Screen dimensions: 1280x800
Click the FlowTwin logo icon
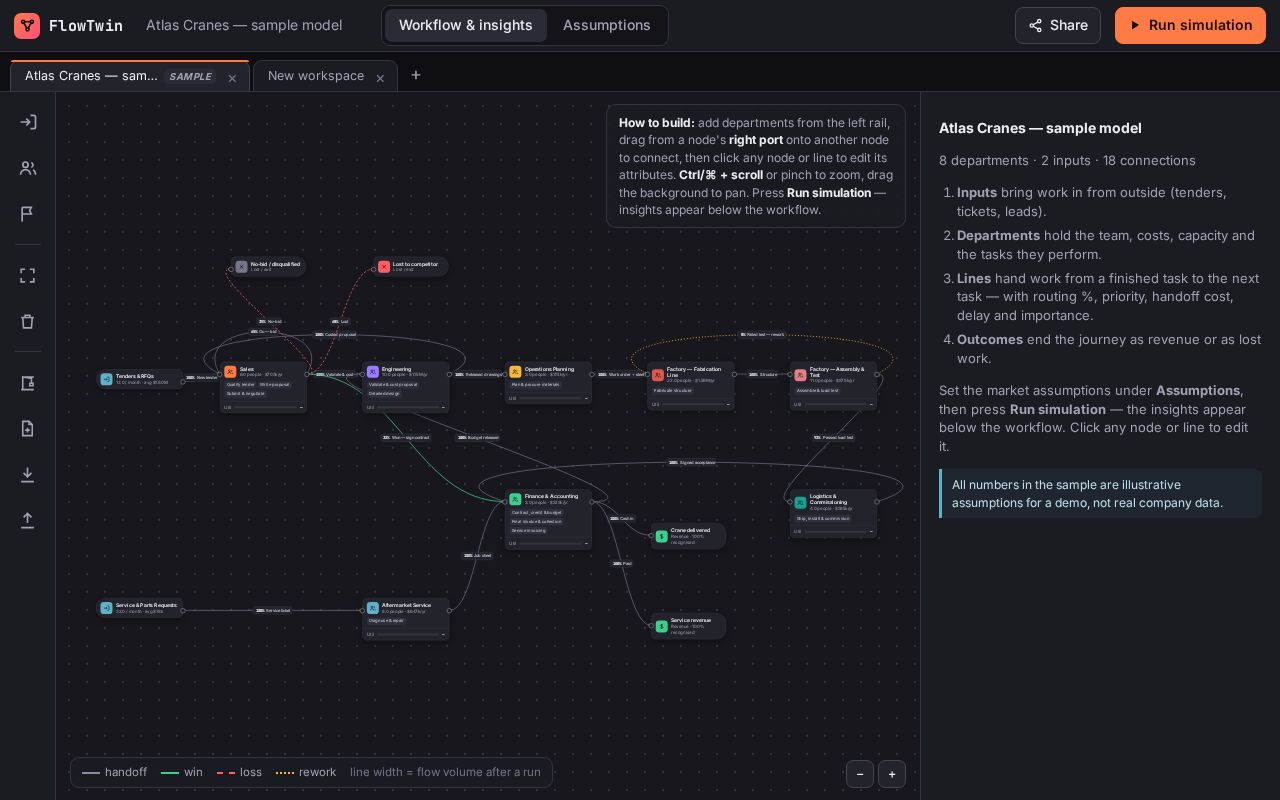point(27,26)
